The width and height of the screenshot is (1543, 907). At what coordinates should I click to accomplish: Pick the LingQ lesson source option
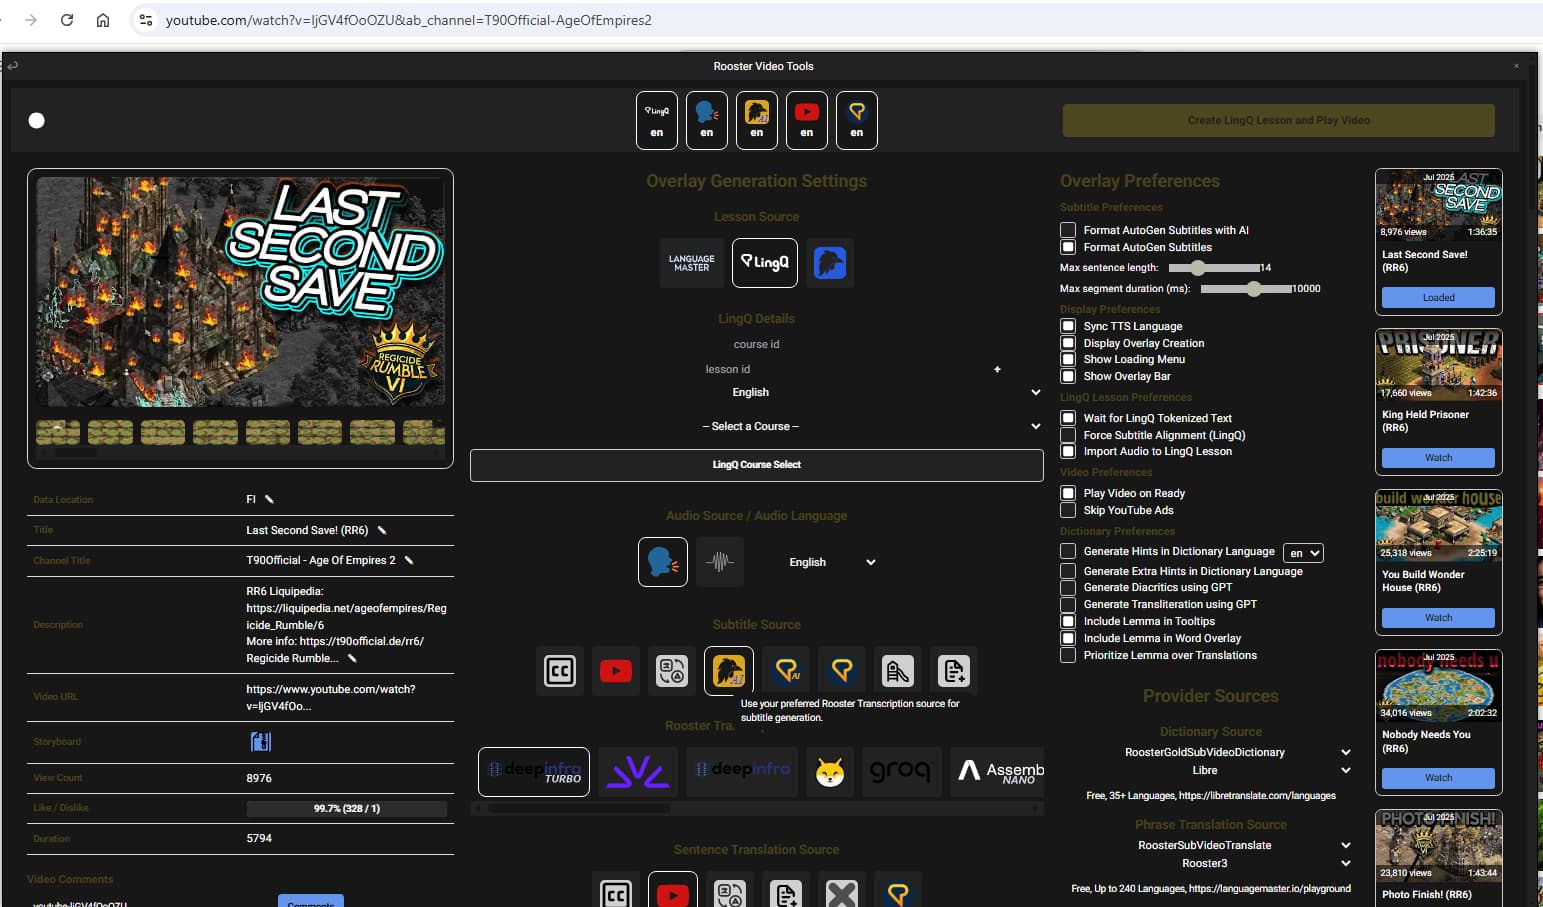(765, 263)
